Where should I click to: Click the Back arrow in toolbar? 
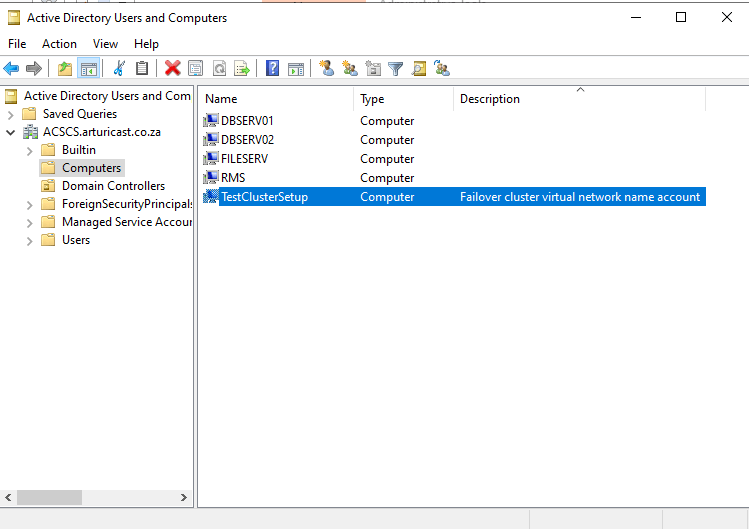point(11,68)
